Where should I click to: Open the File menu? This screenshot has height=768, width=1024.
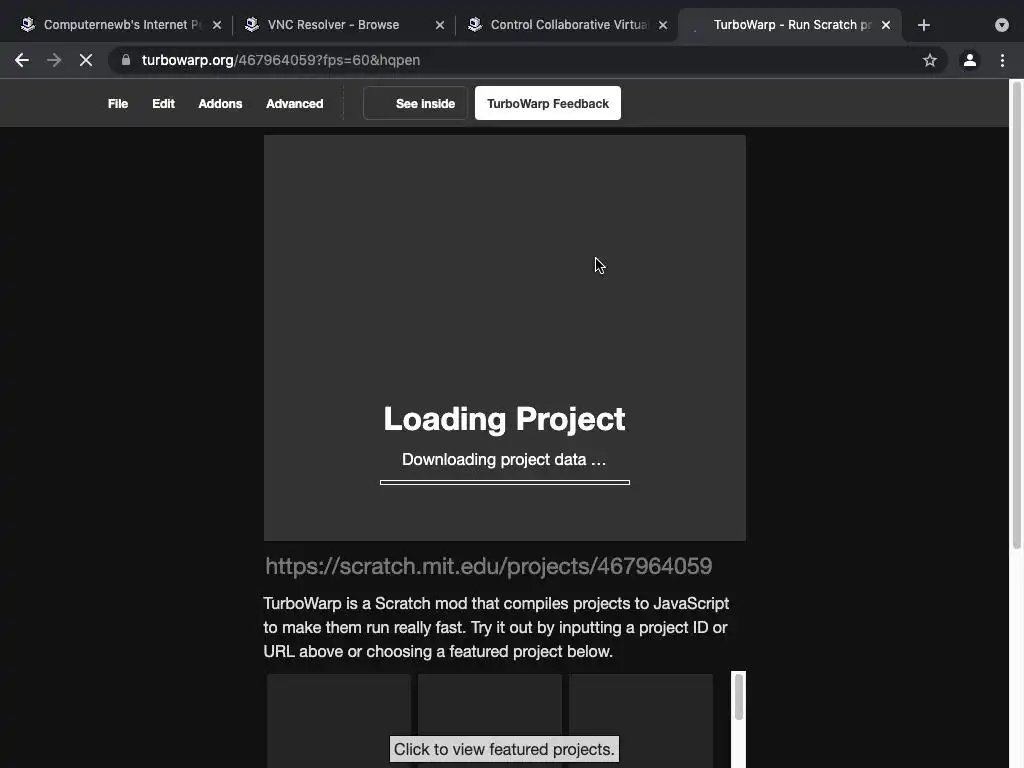tap(118, 104)
